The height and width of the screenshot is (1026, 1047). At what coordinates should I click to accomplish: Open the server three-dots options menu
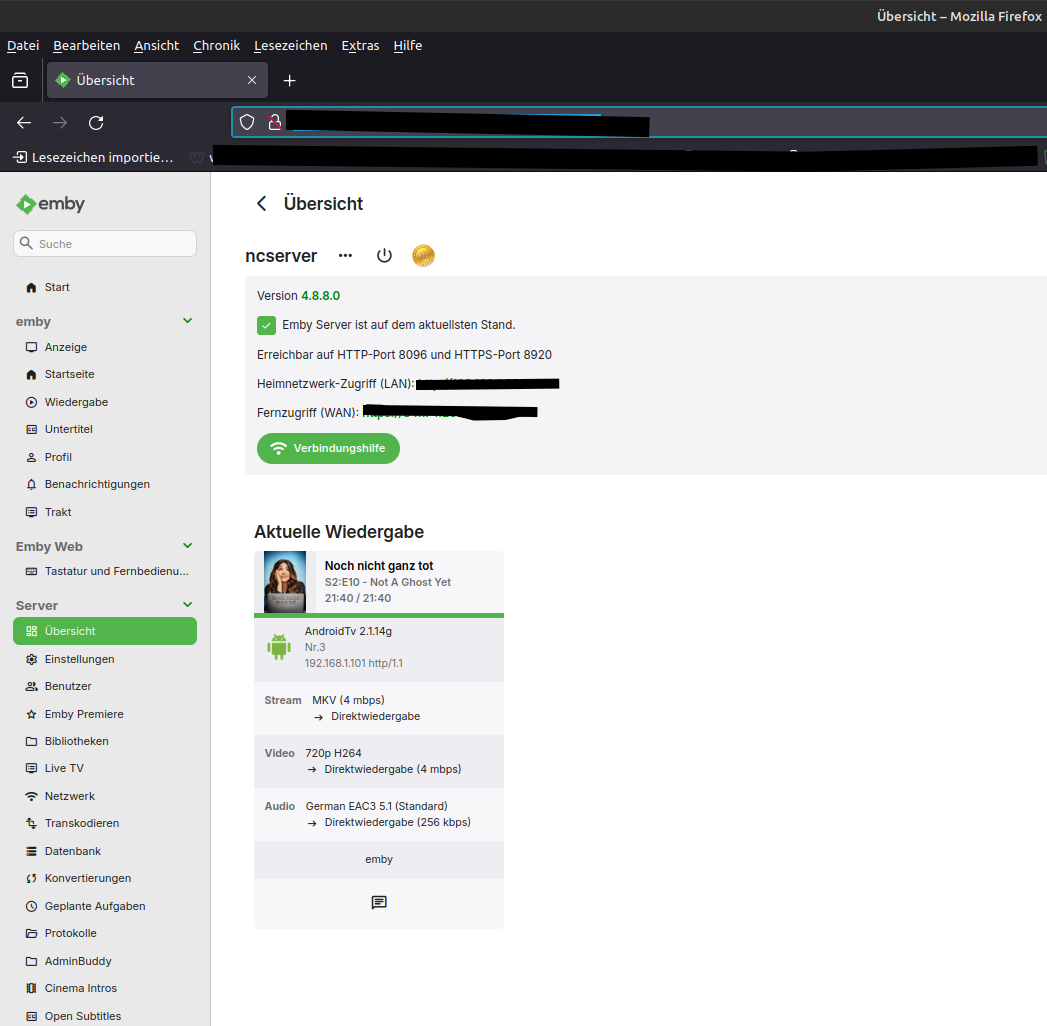click(x=345, y=256)
